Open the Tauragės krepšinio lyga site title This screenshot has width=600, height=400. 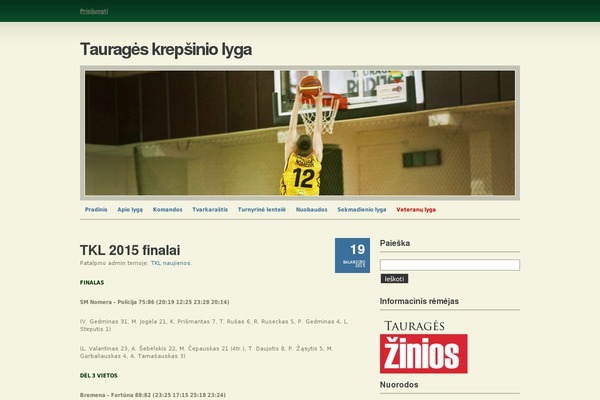coord(166,49)
